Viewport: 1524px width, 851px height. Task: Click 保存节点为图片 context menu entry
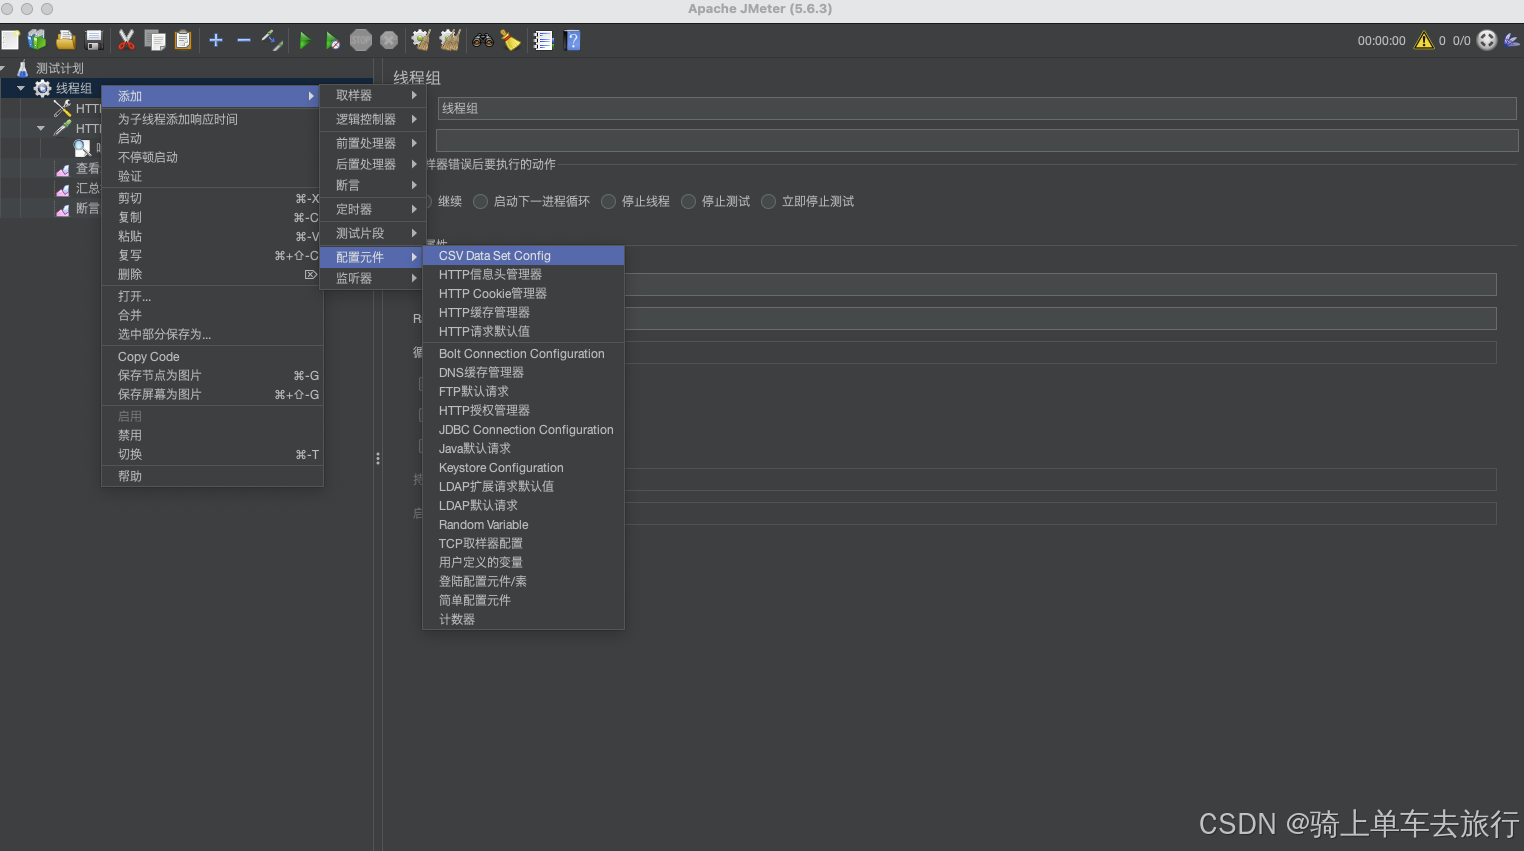click(x=212, y=375)
